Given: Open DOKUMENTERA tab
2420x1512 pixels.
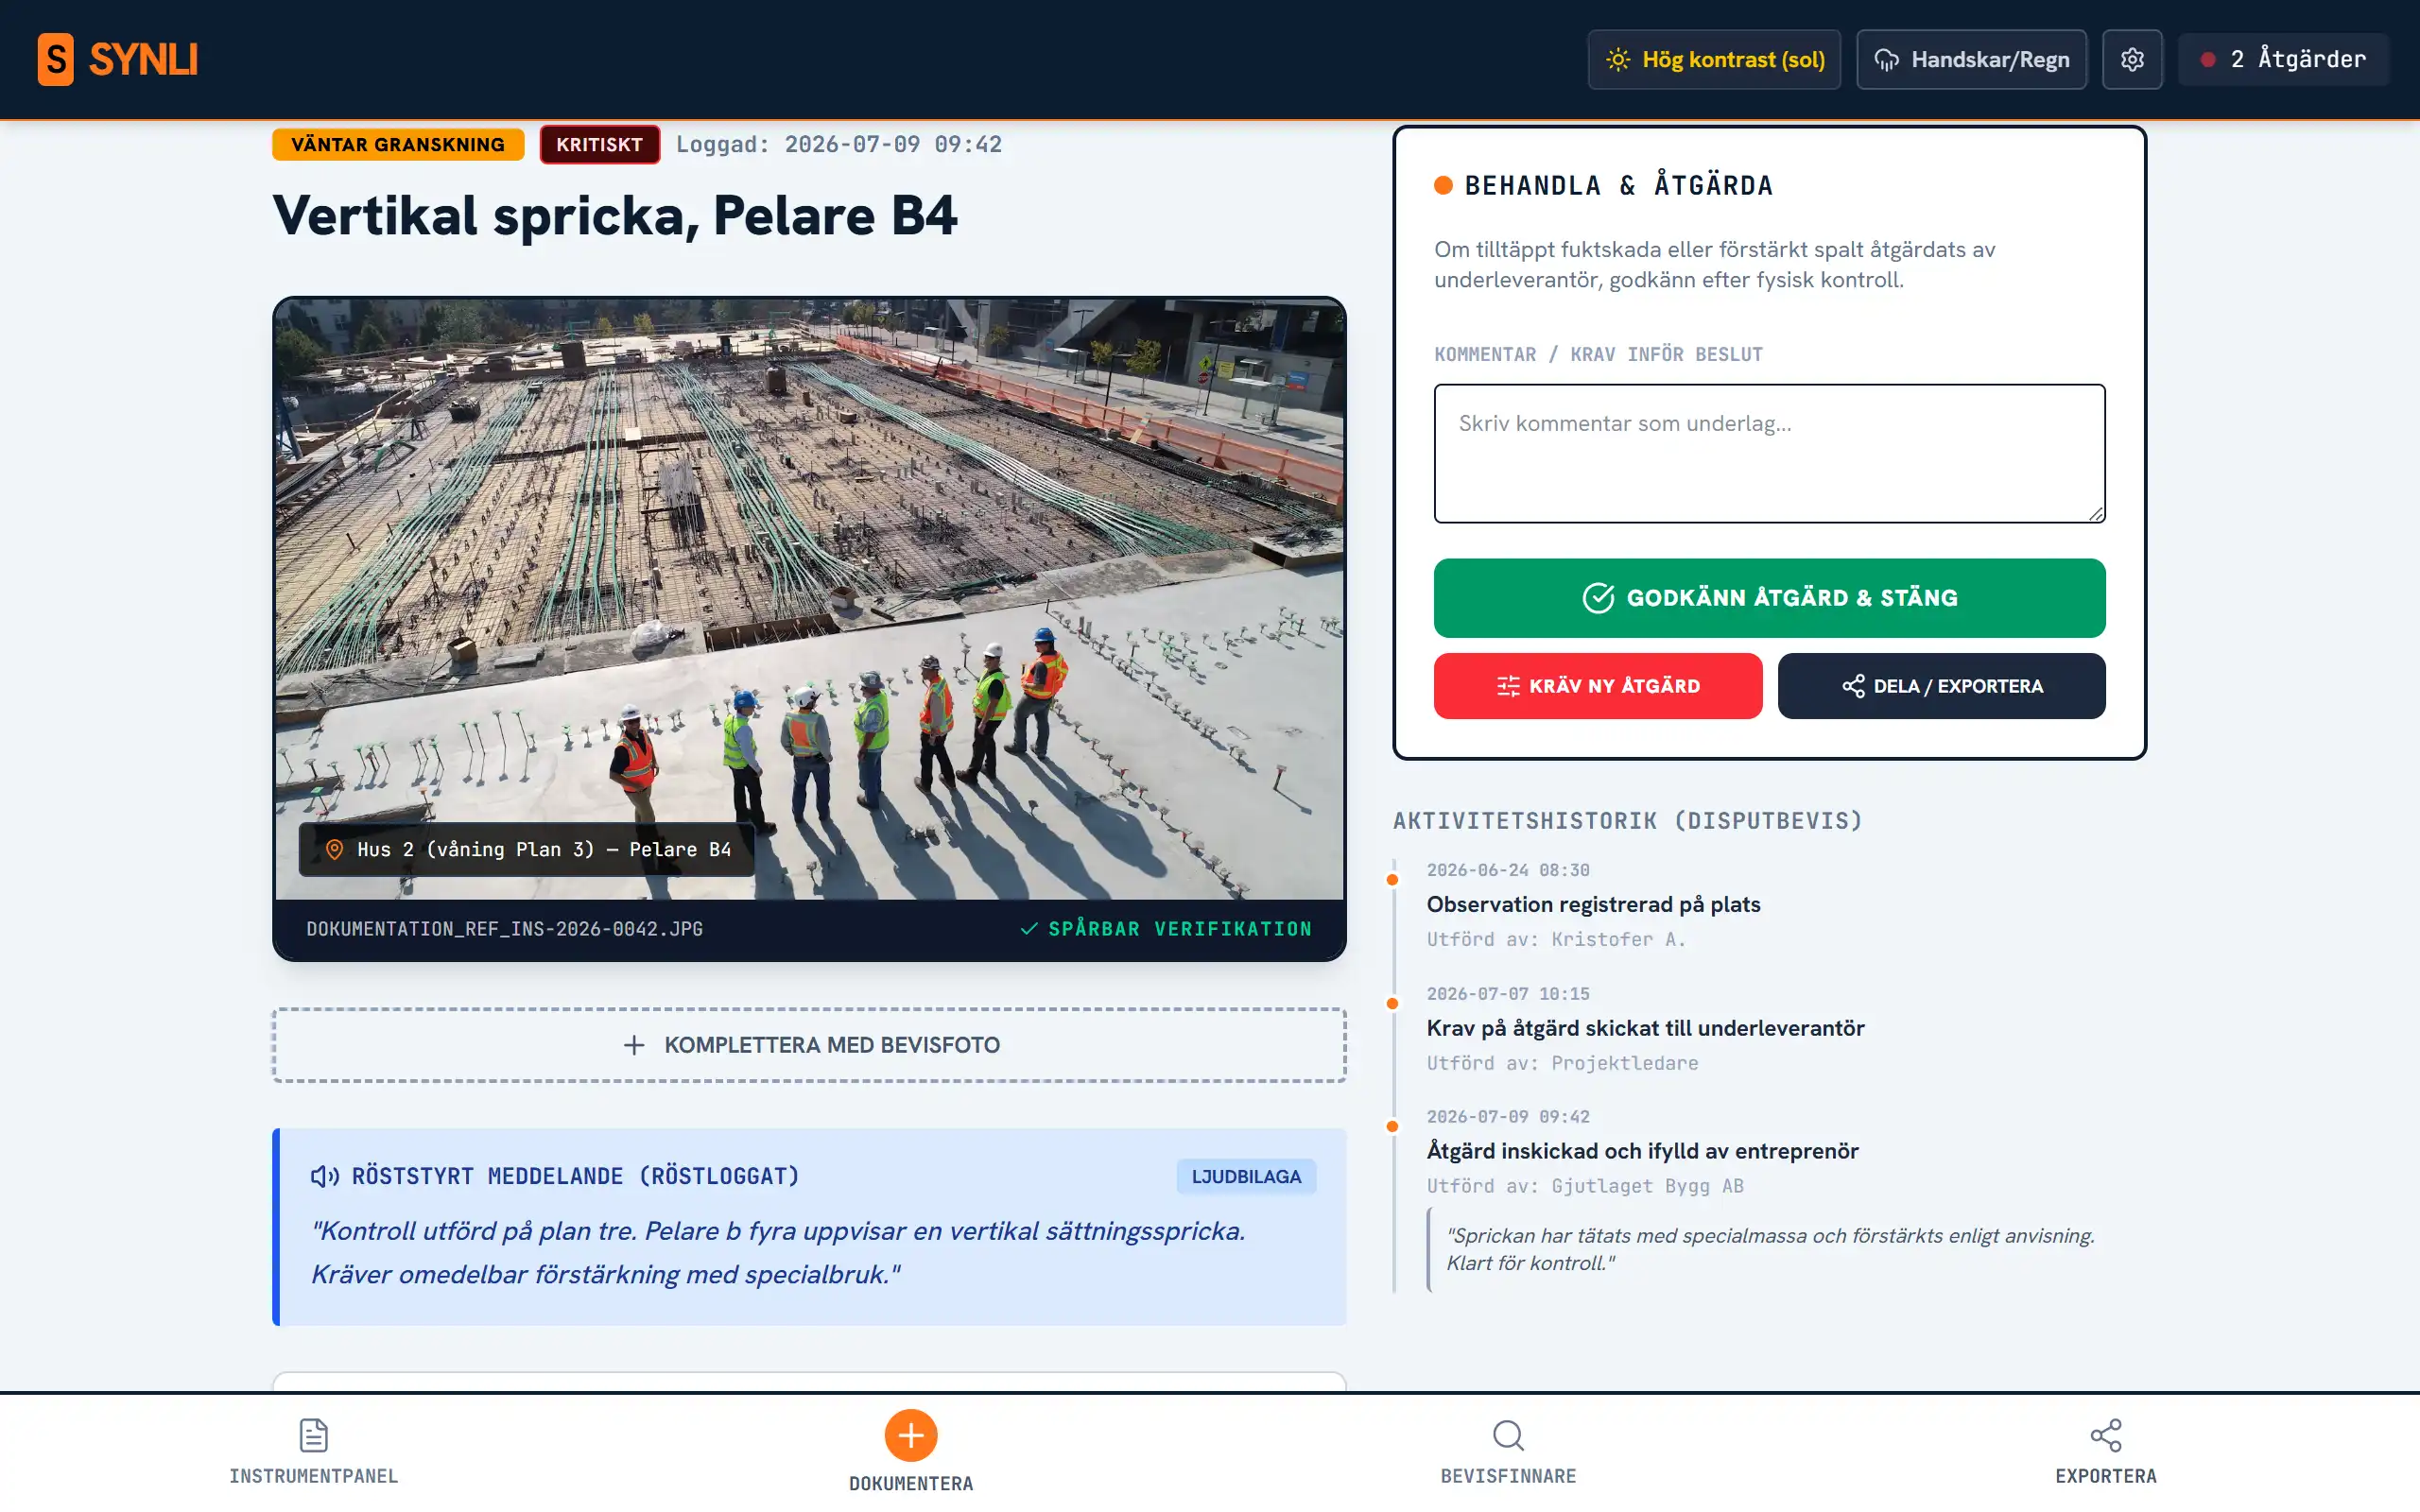Looking at the screenshot, I should [910, 1452].
